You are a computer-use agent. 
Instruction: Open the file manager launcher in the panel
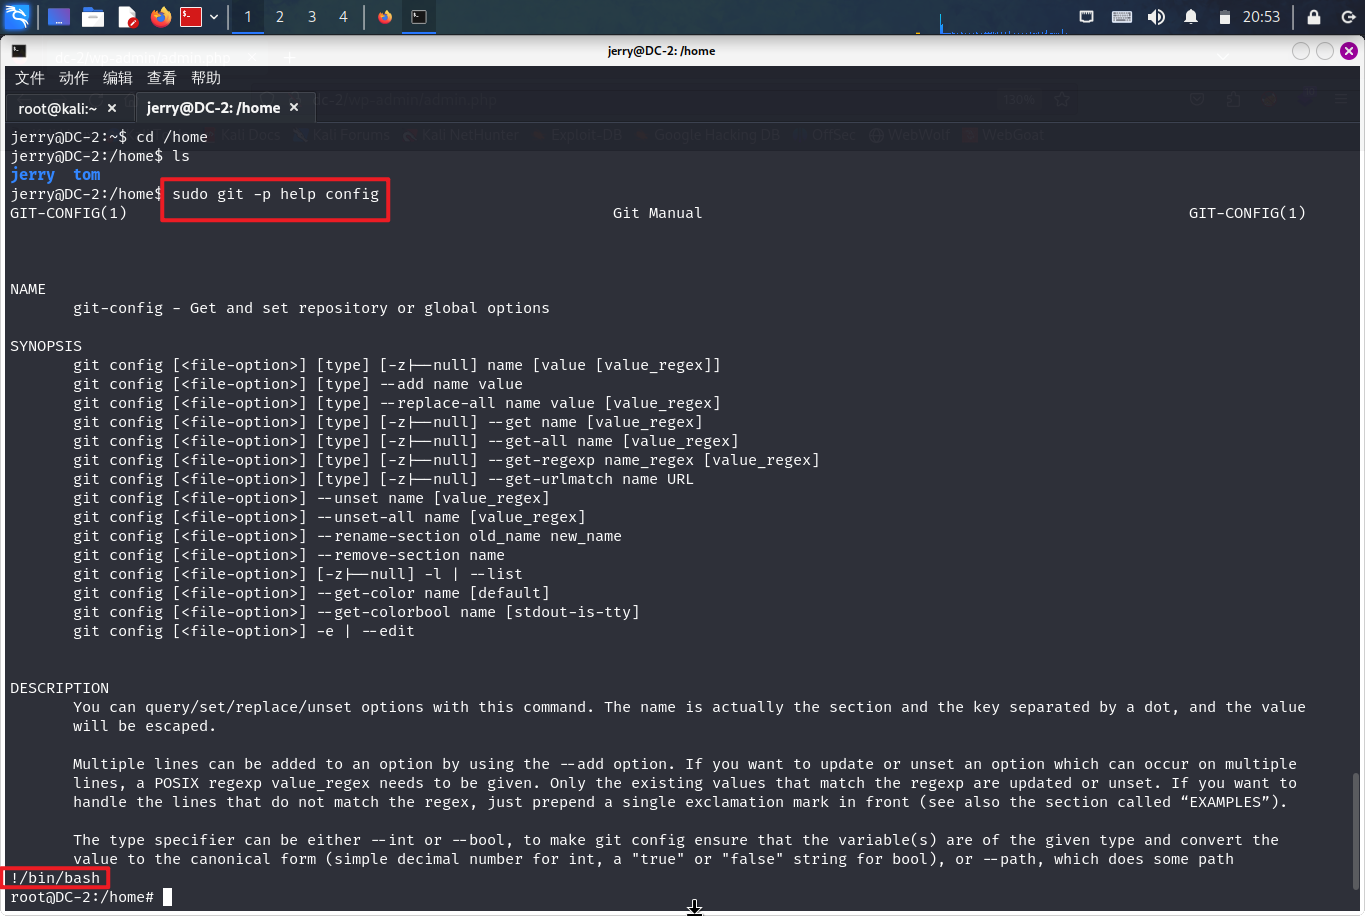point(93,17)
